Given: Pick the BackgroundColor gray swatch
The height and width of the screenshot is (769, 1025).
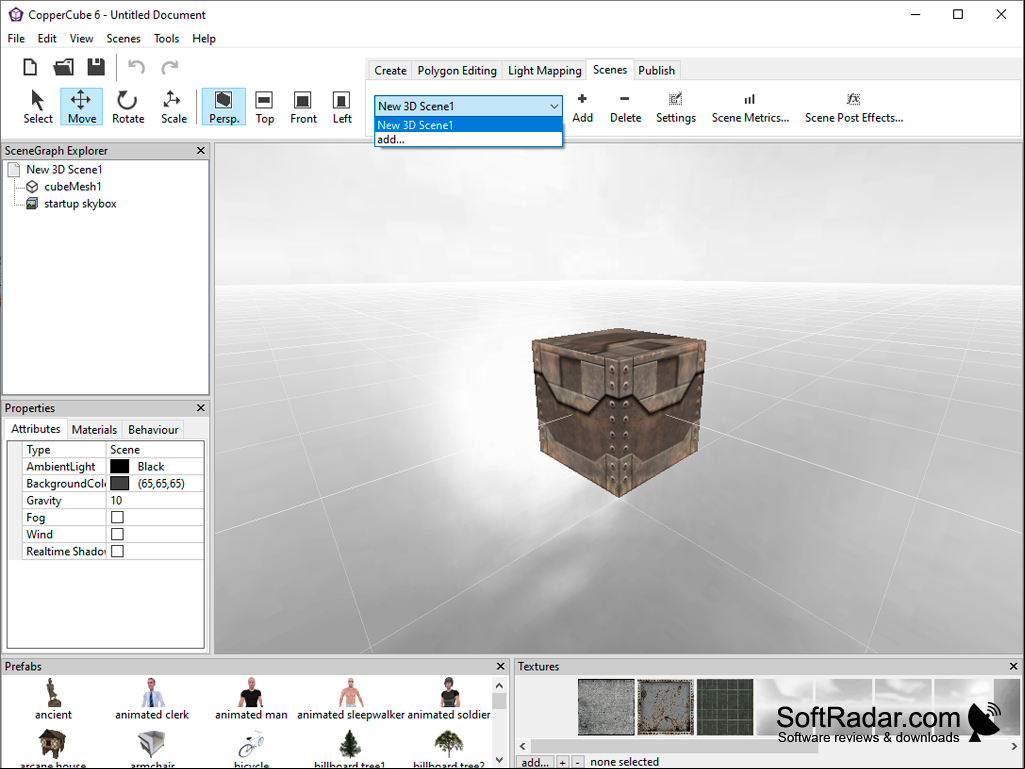Looking at the screenshot, I should point(120,483).
